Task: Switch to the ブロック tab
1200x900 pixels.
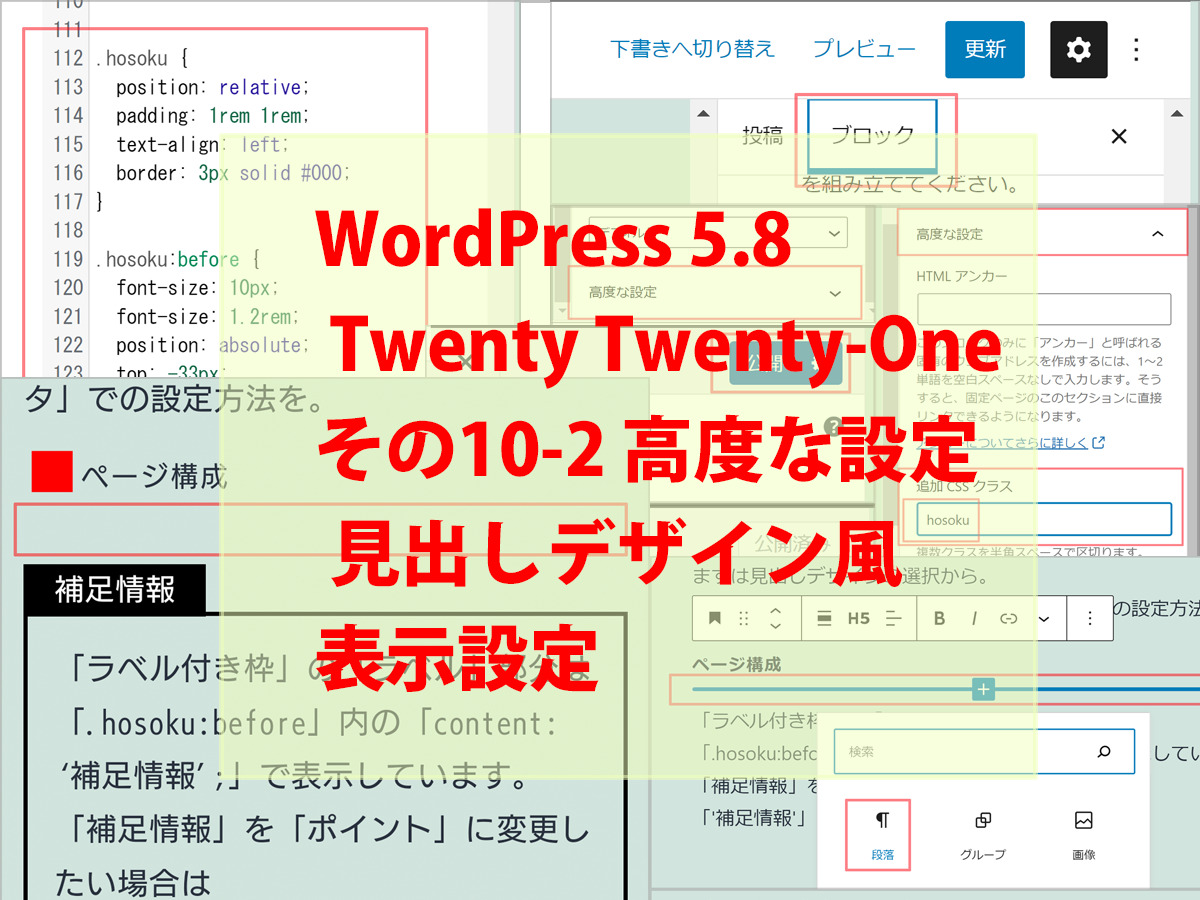Action: coord(872,135)
